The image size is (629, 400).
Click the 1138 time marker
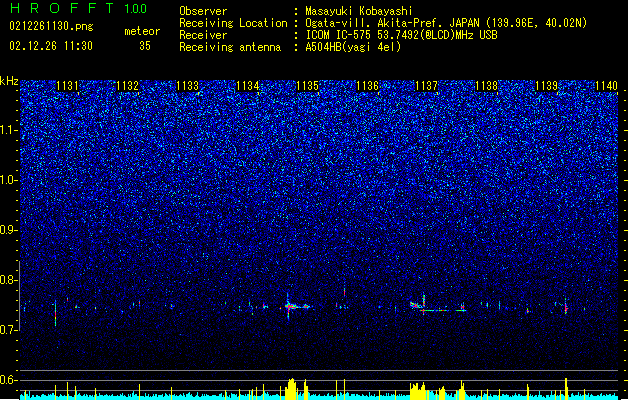point(486,85)
